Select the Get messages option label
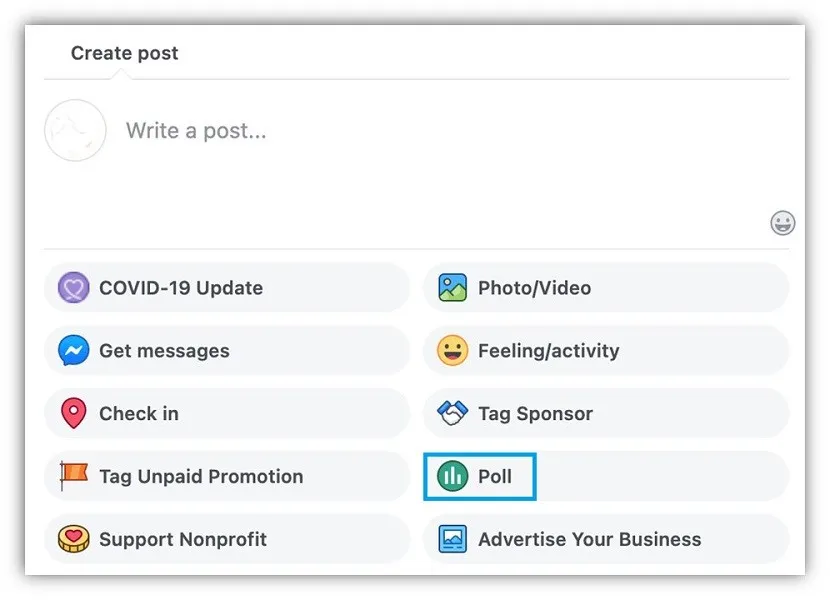This screenshot has height=600, width=830. (164, 351)
